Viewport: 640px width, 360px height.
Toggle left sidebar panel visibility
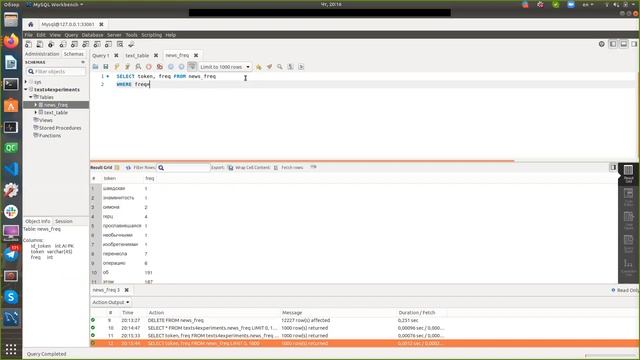(613, 44)
